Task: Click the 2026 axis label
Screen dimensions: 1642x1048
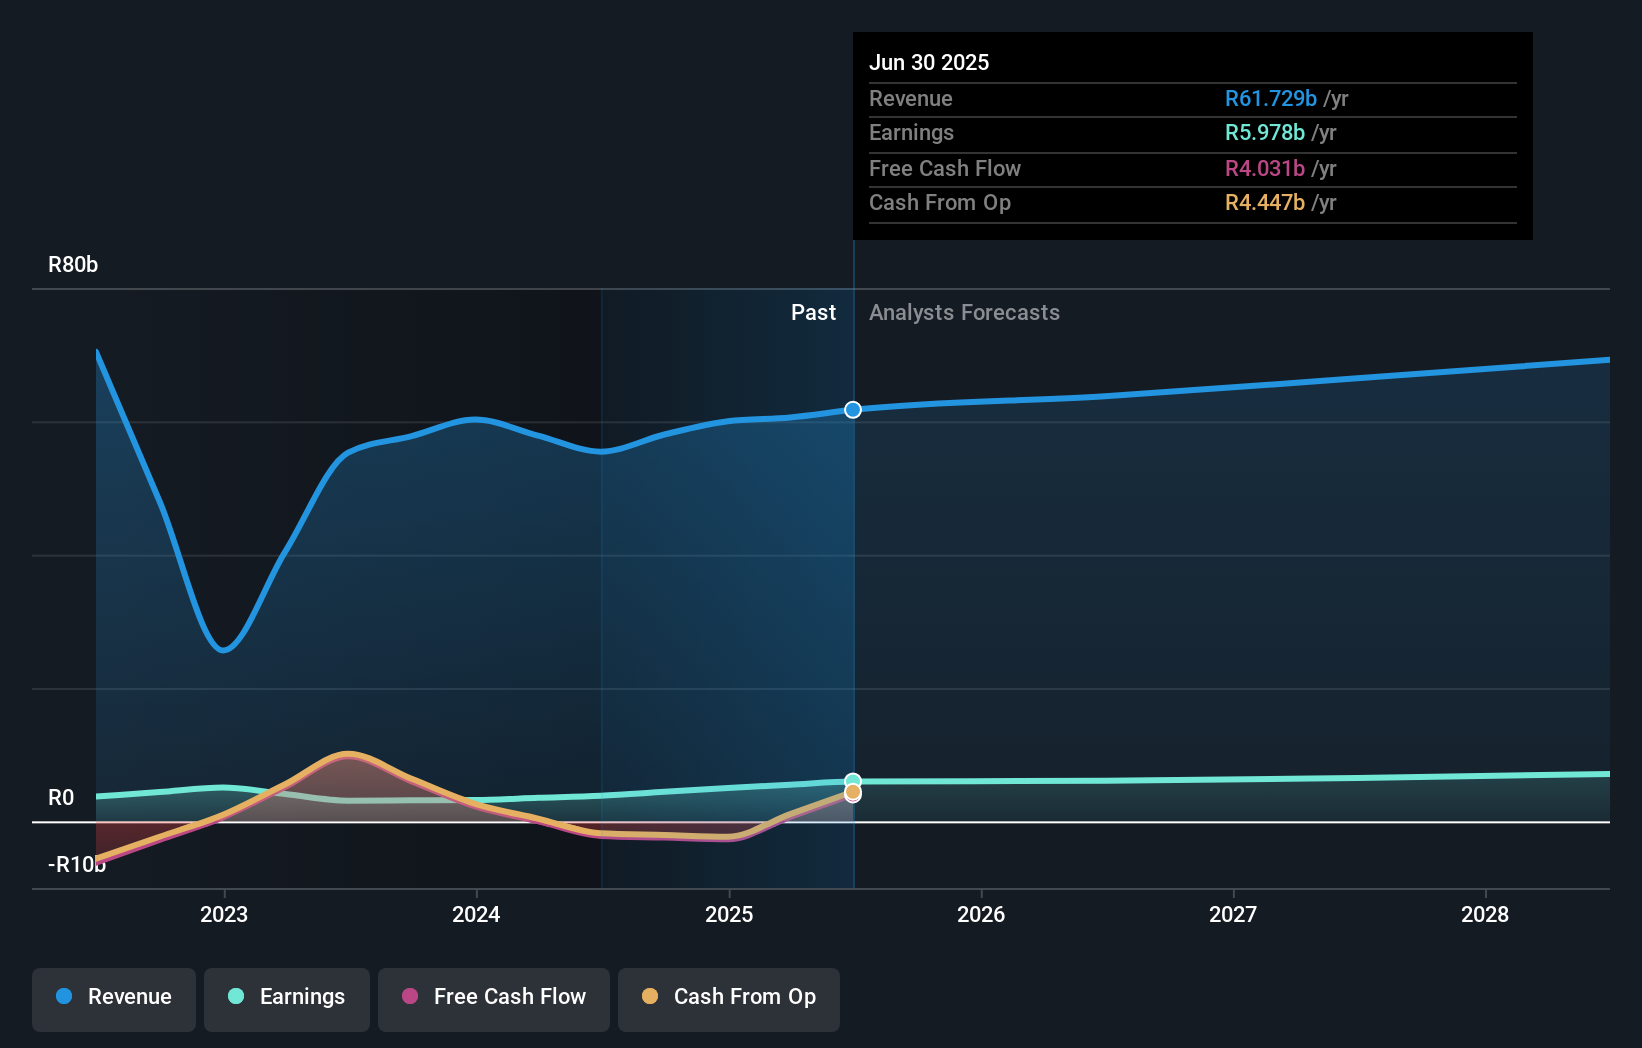Action: pyautogui.click(x=982, y=914)
